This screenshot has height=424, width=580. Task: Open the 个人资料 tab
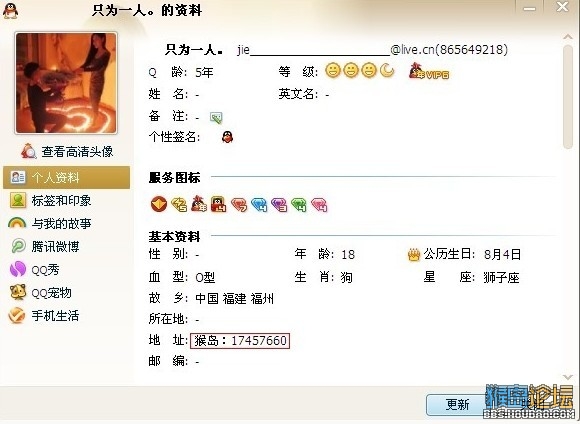coord(67,178)
